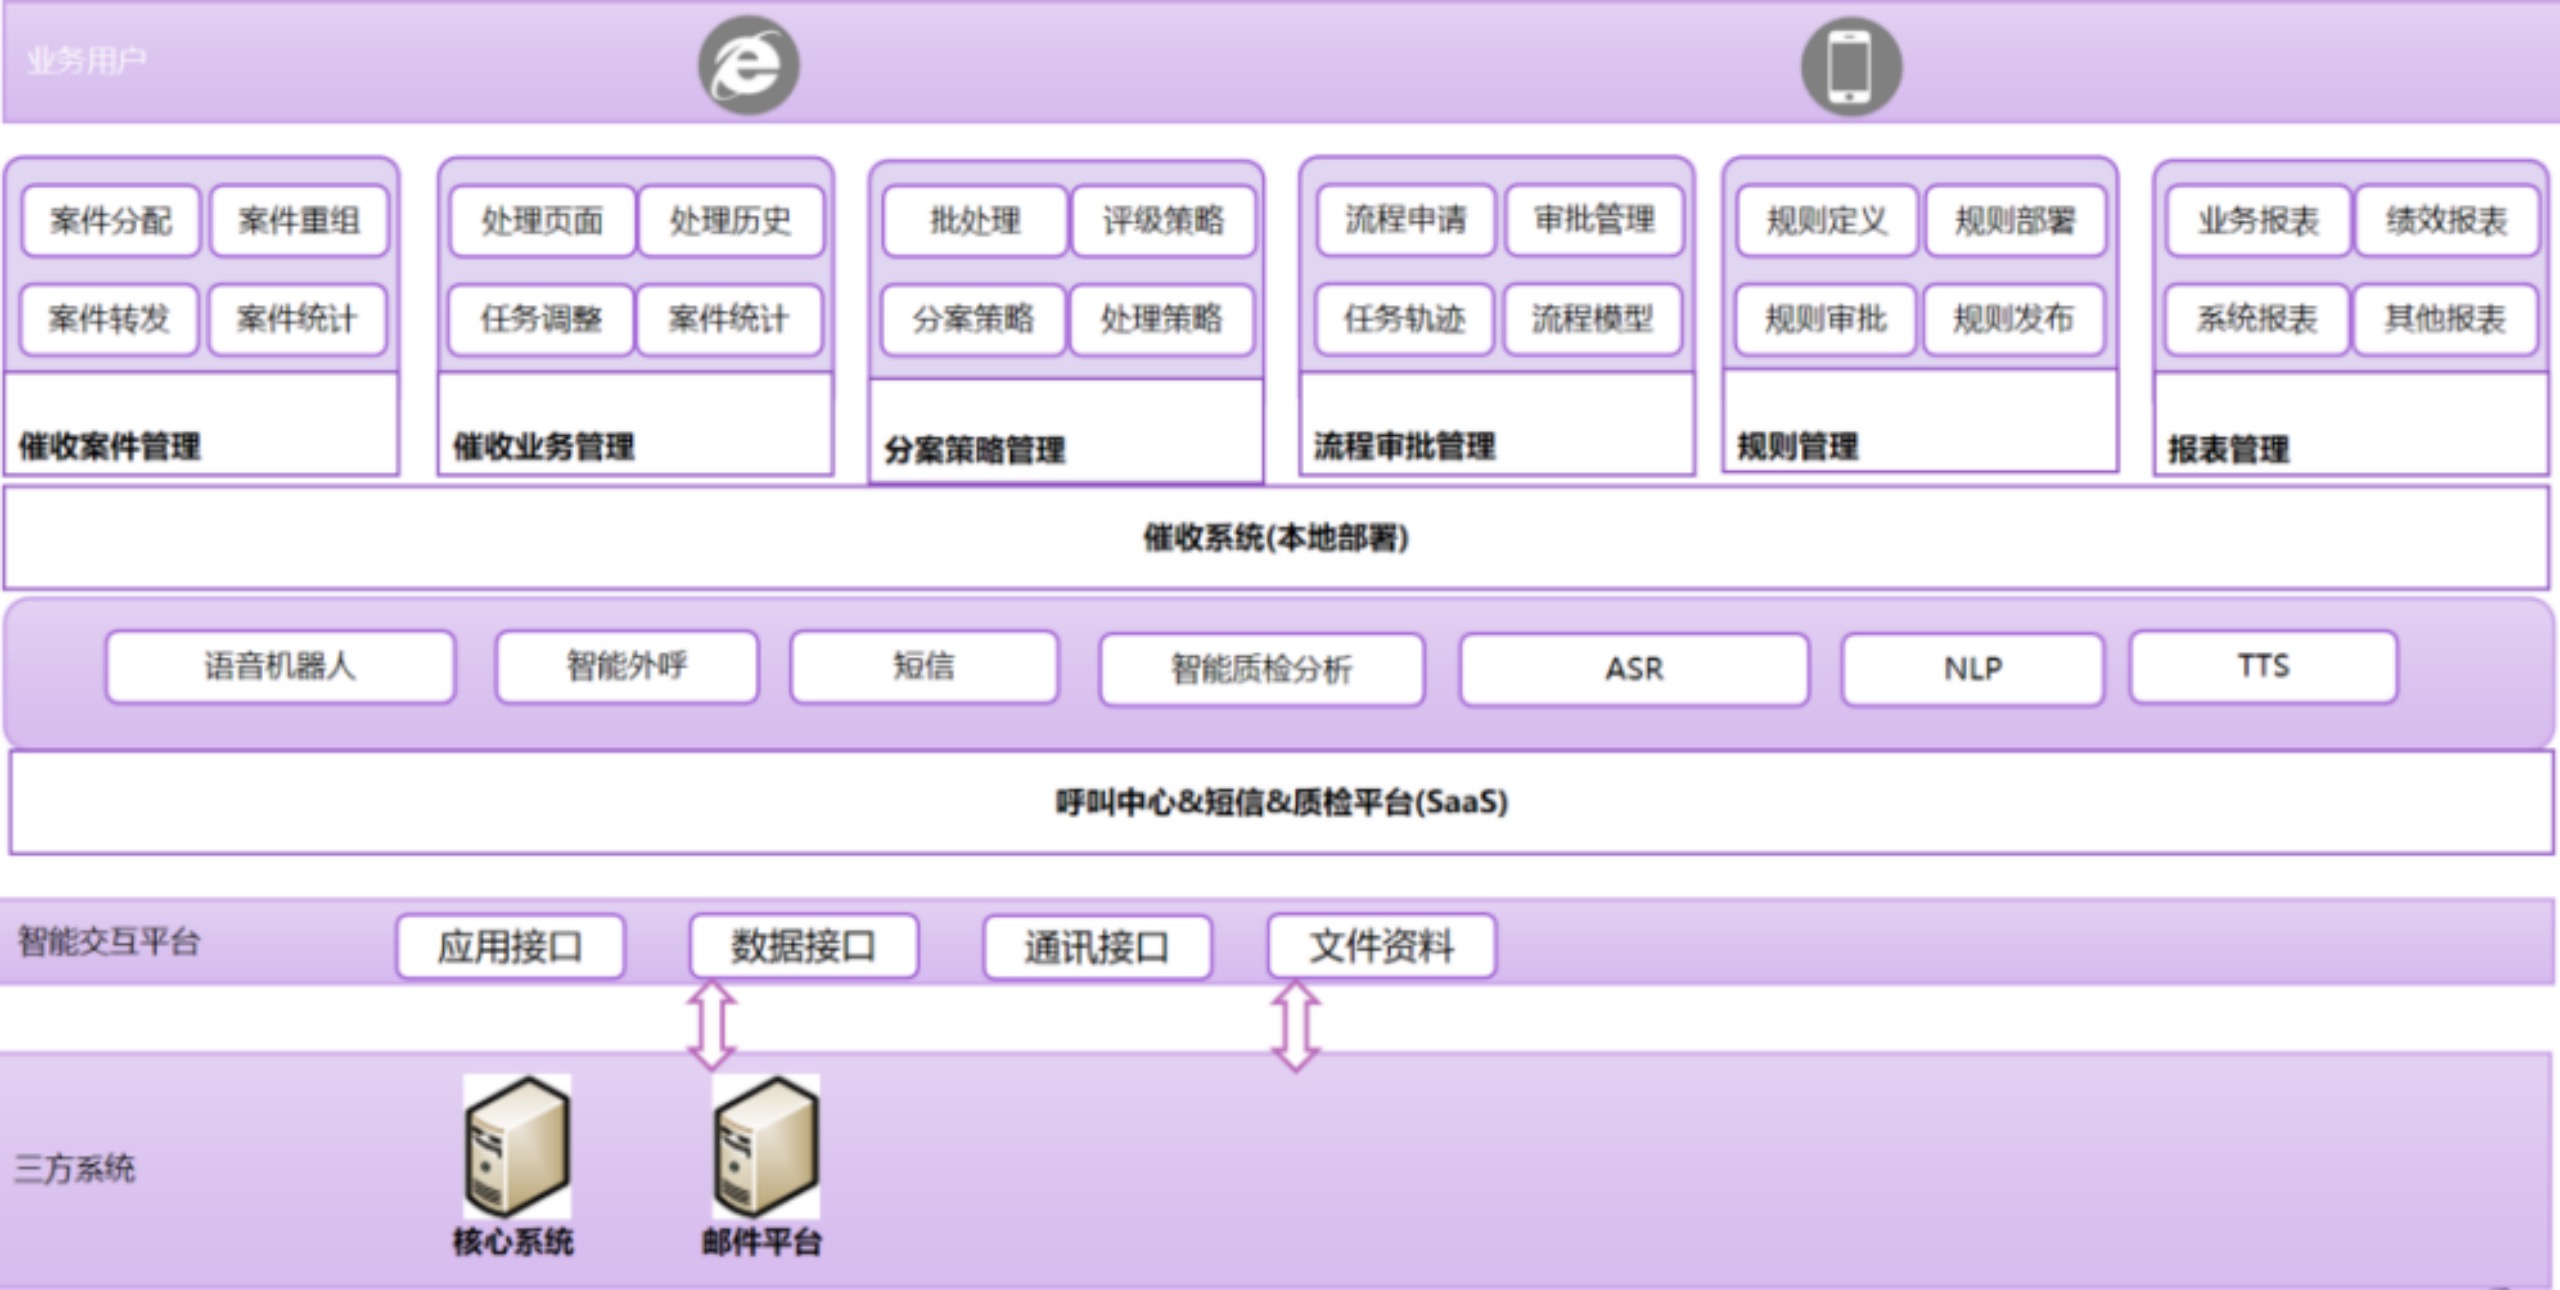Image resolution: width=2560 pixels, height=1290 pixels.
Task: Click the 审批管理 box
Action: (1594, 219)
